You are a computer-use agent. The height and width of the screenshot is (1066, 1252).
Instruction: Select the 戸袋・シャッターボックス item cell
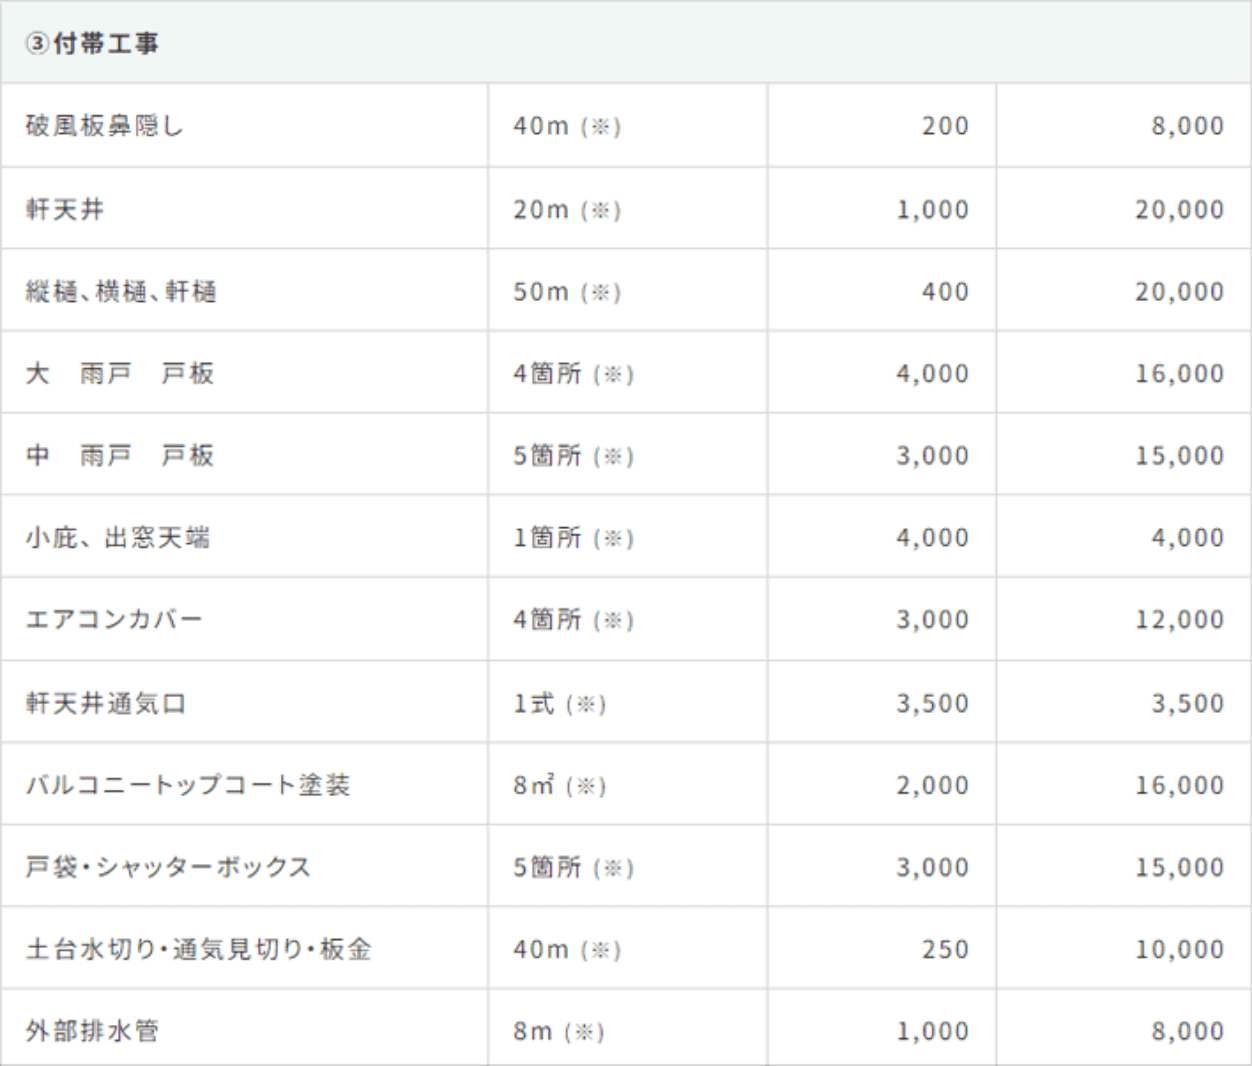click(168, 867)
